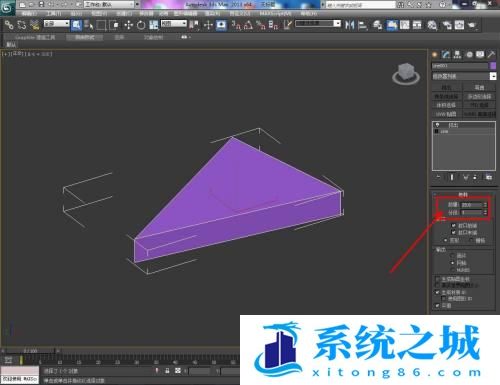Open the Curve Editor

[x=405, y=25]
